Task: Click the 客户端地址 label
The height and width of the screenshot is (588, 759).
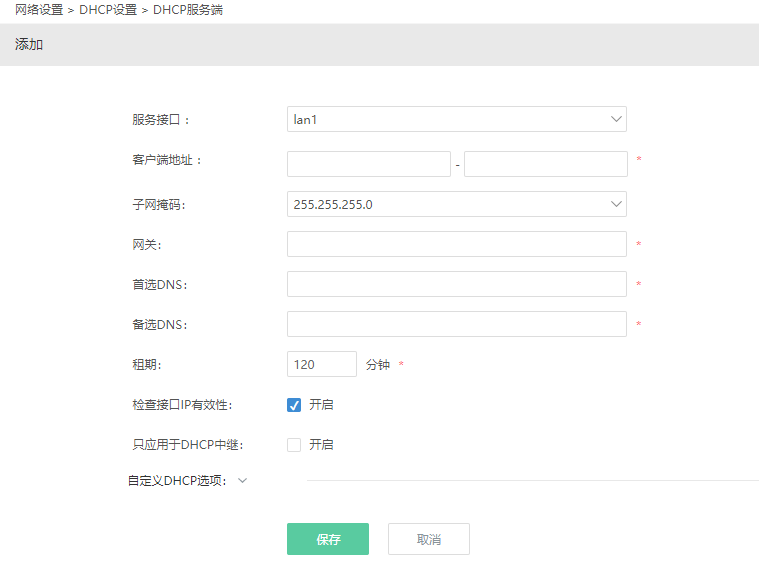Action: pos(167,160)
